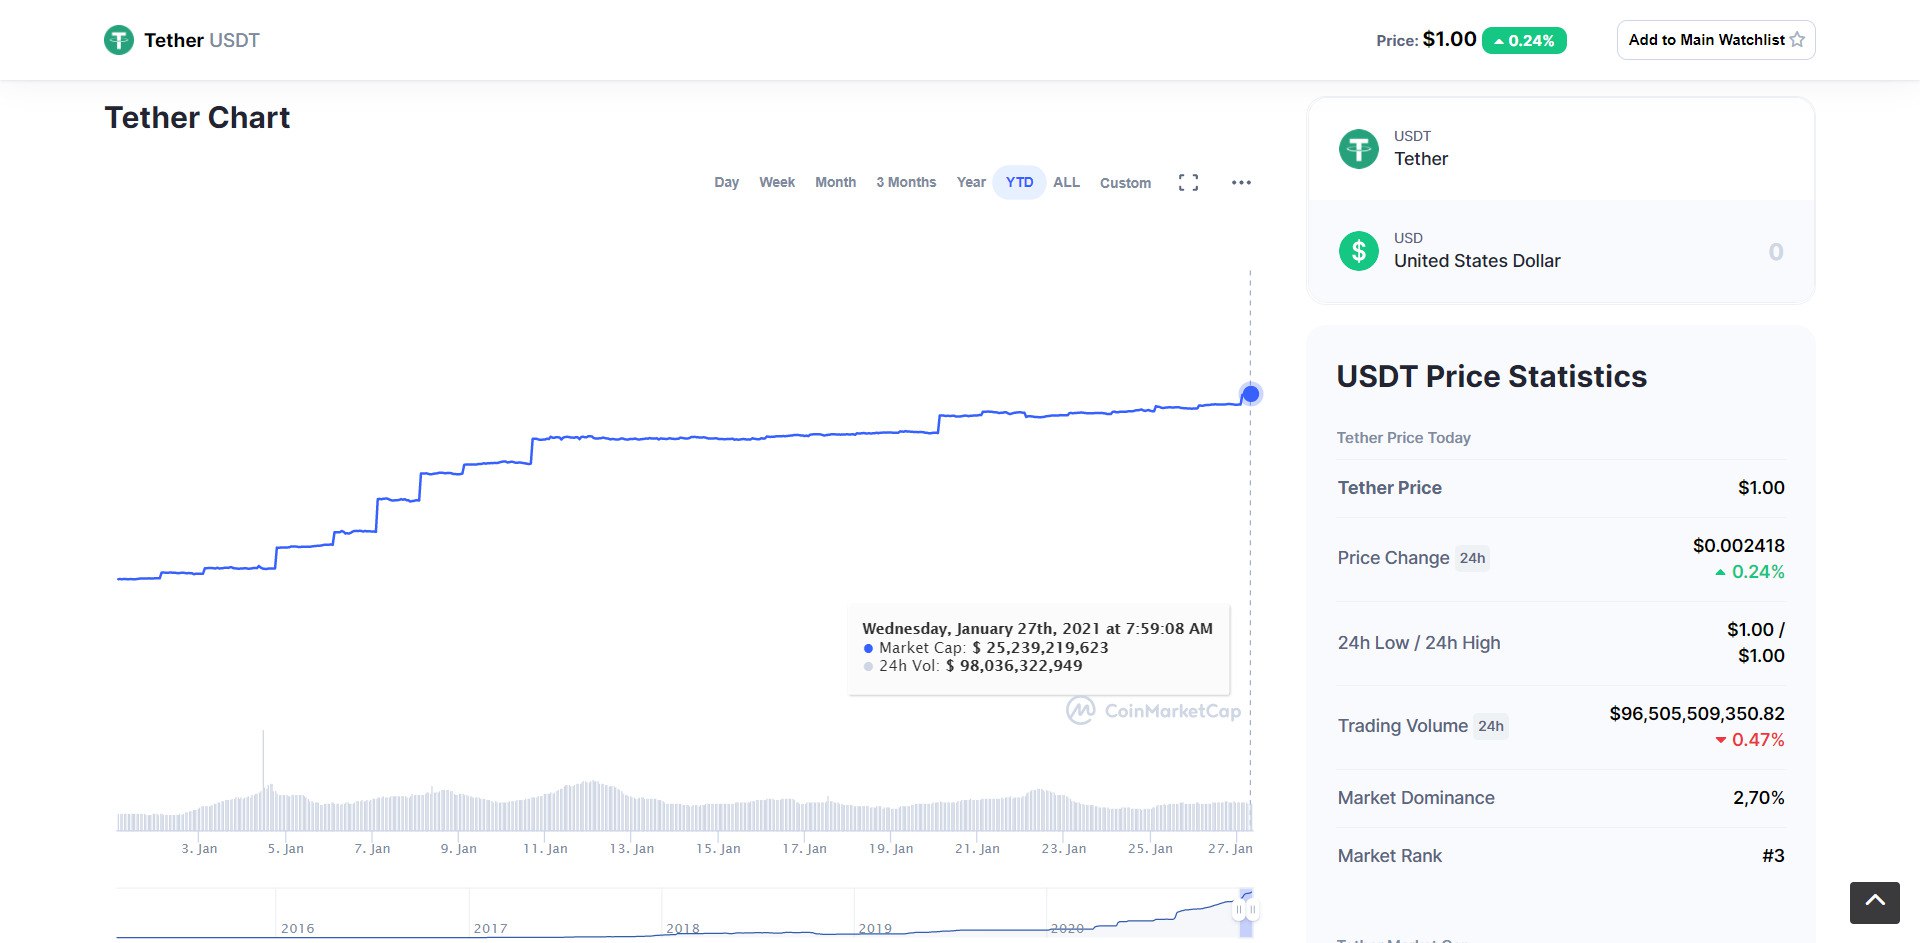The height and width of the screenshot is (943, 1920).
Task: Select the Year chart range
Action: point(971,182)
